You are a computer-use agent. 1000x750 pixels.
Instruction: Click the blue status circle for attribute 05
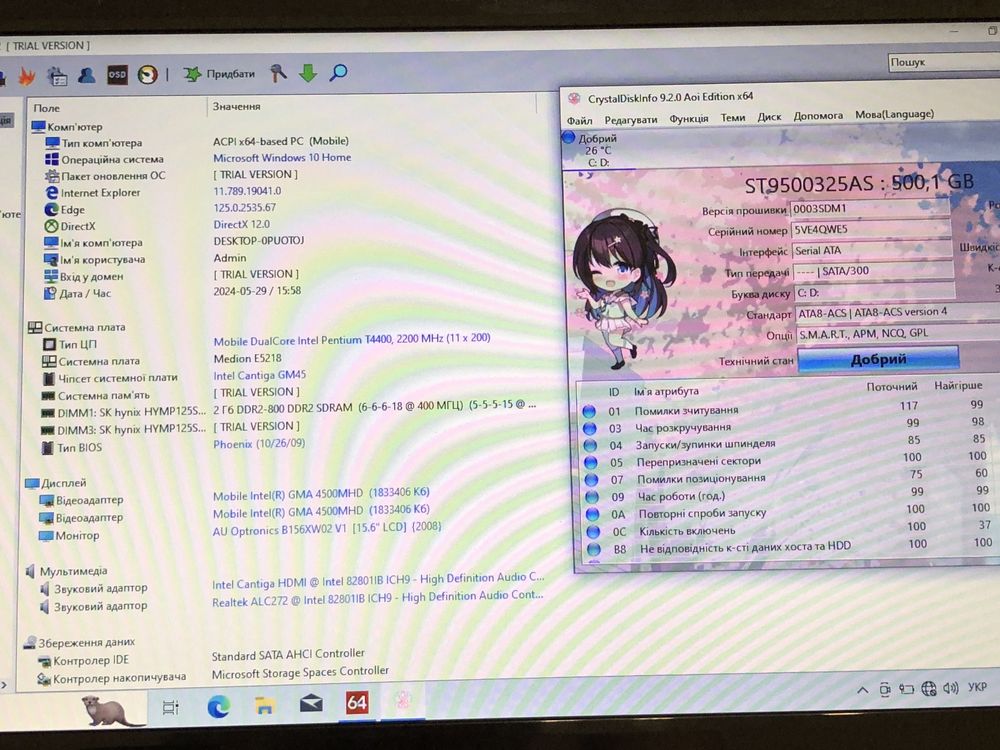[591, 462]
